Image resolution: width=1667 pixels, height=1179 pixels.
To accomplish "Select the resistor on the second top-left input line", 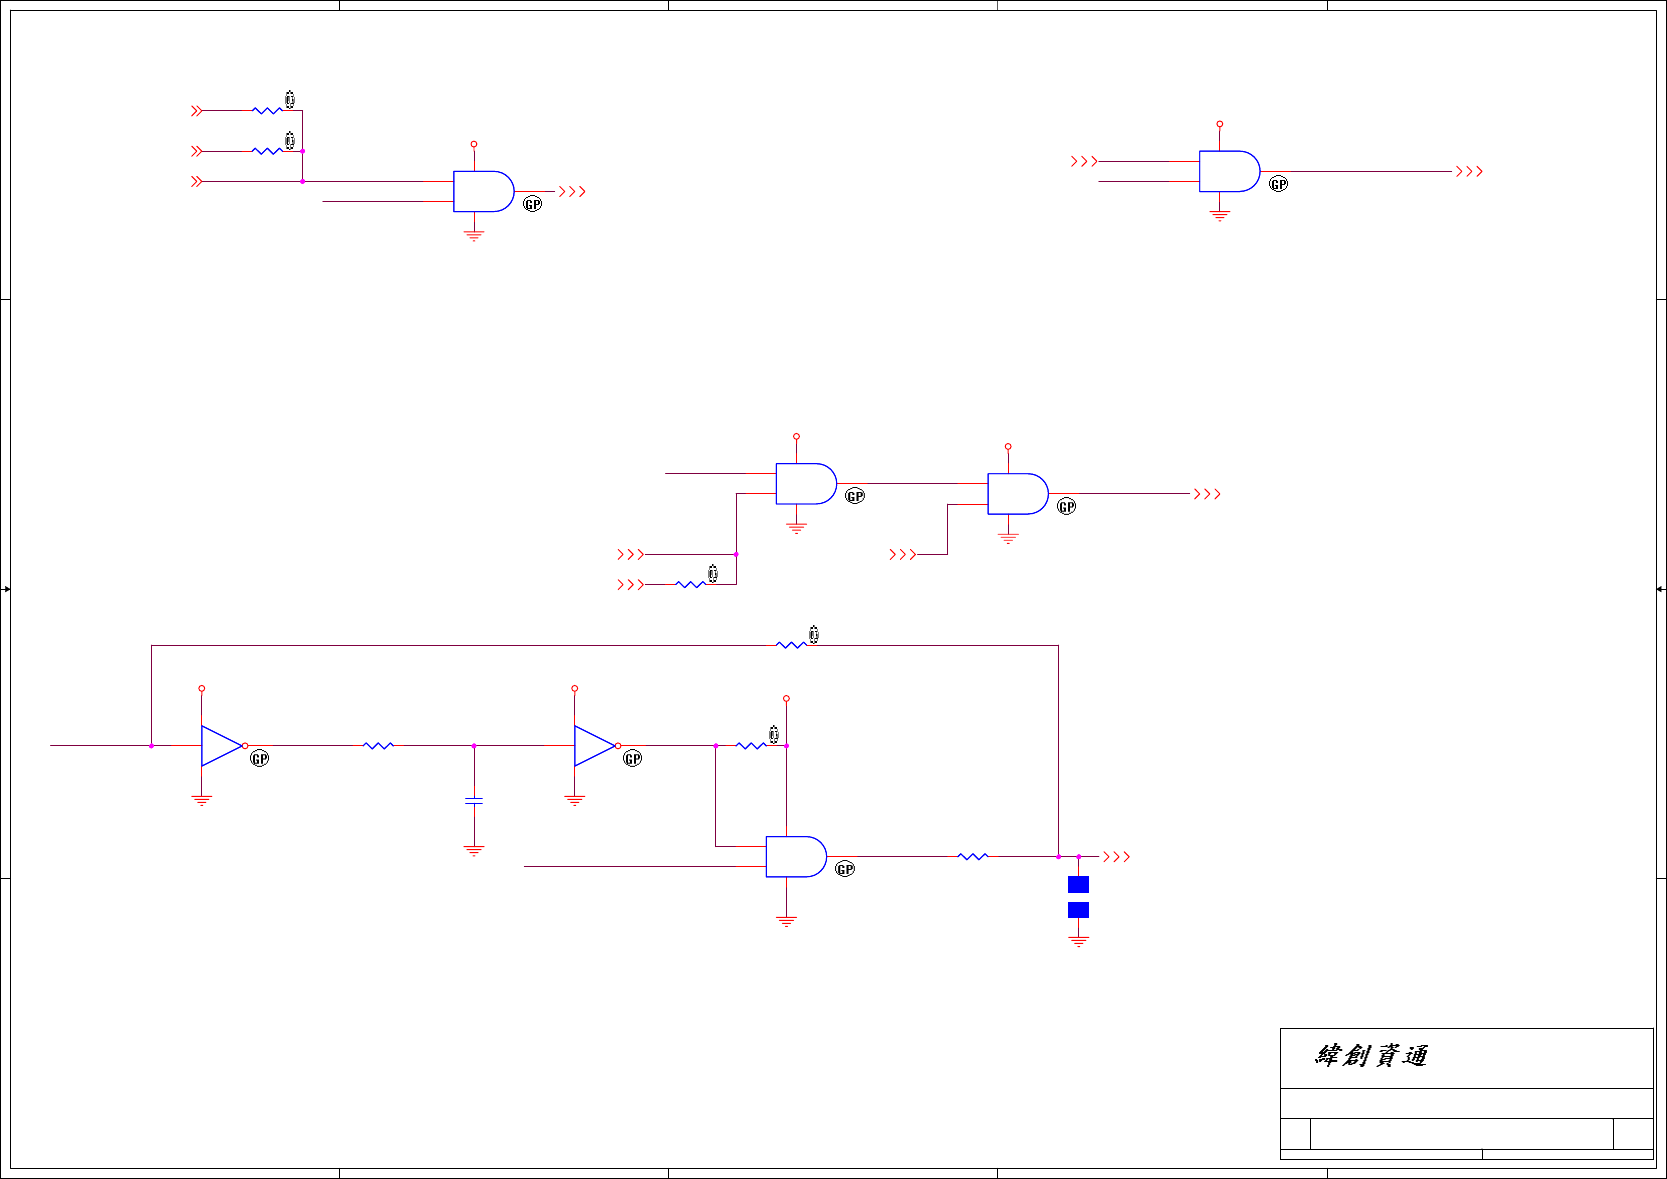I will click(x=267, y=151).
